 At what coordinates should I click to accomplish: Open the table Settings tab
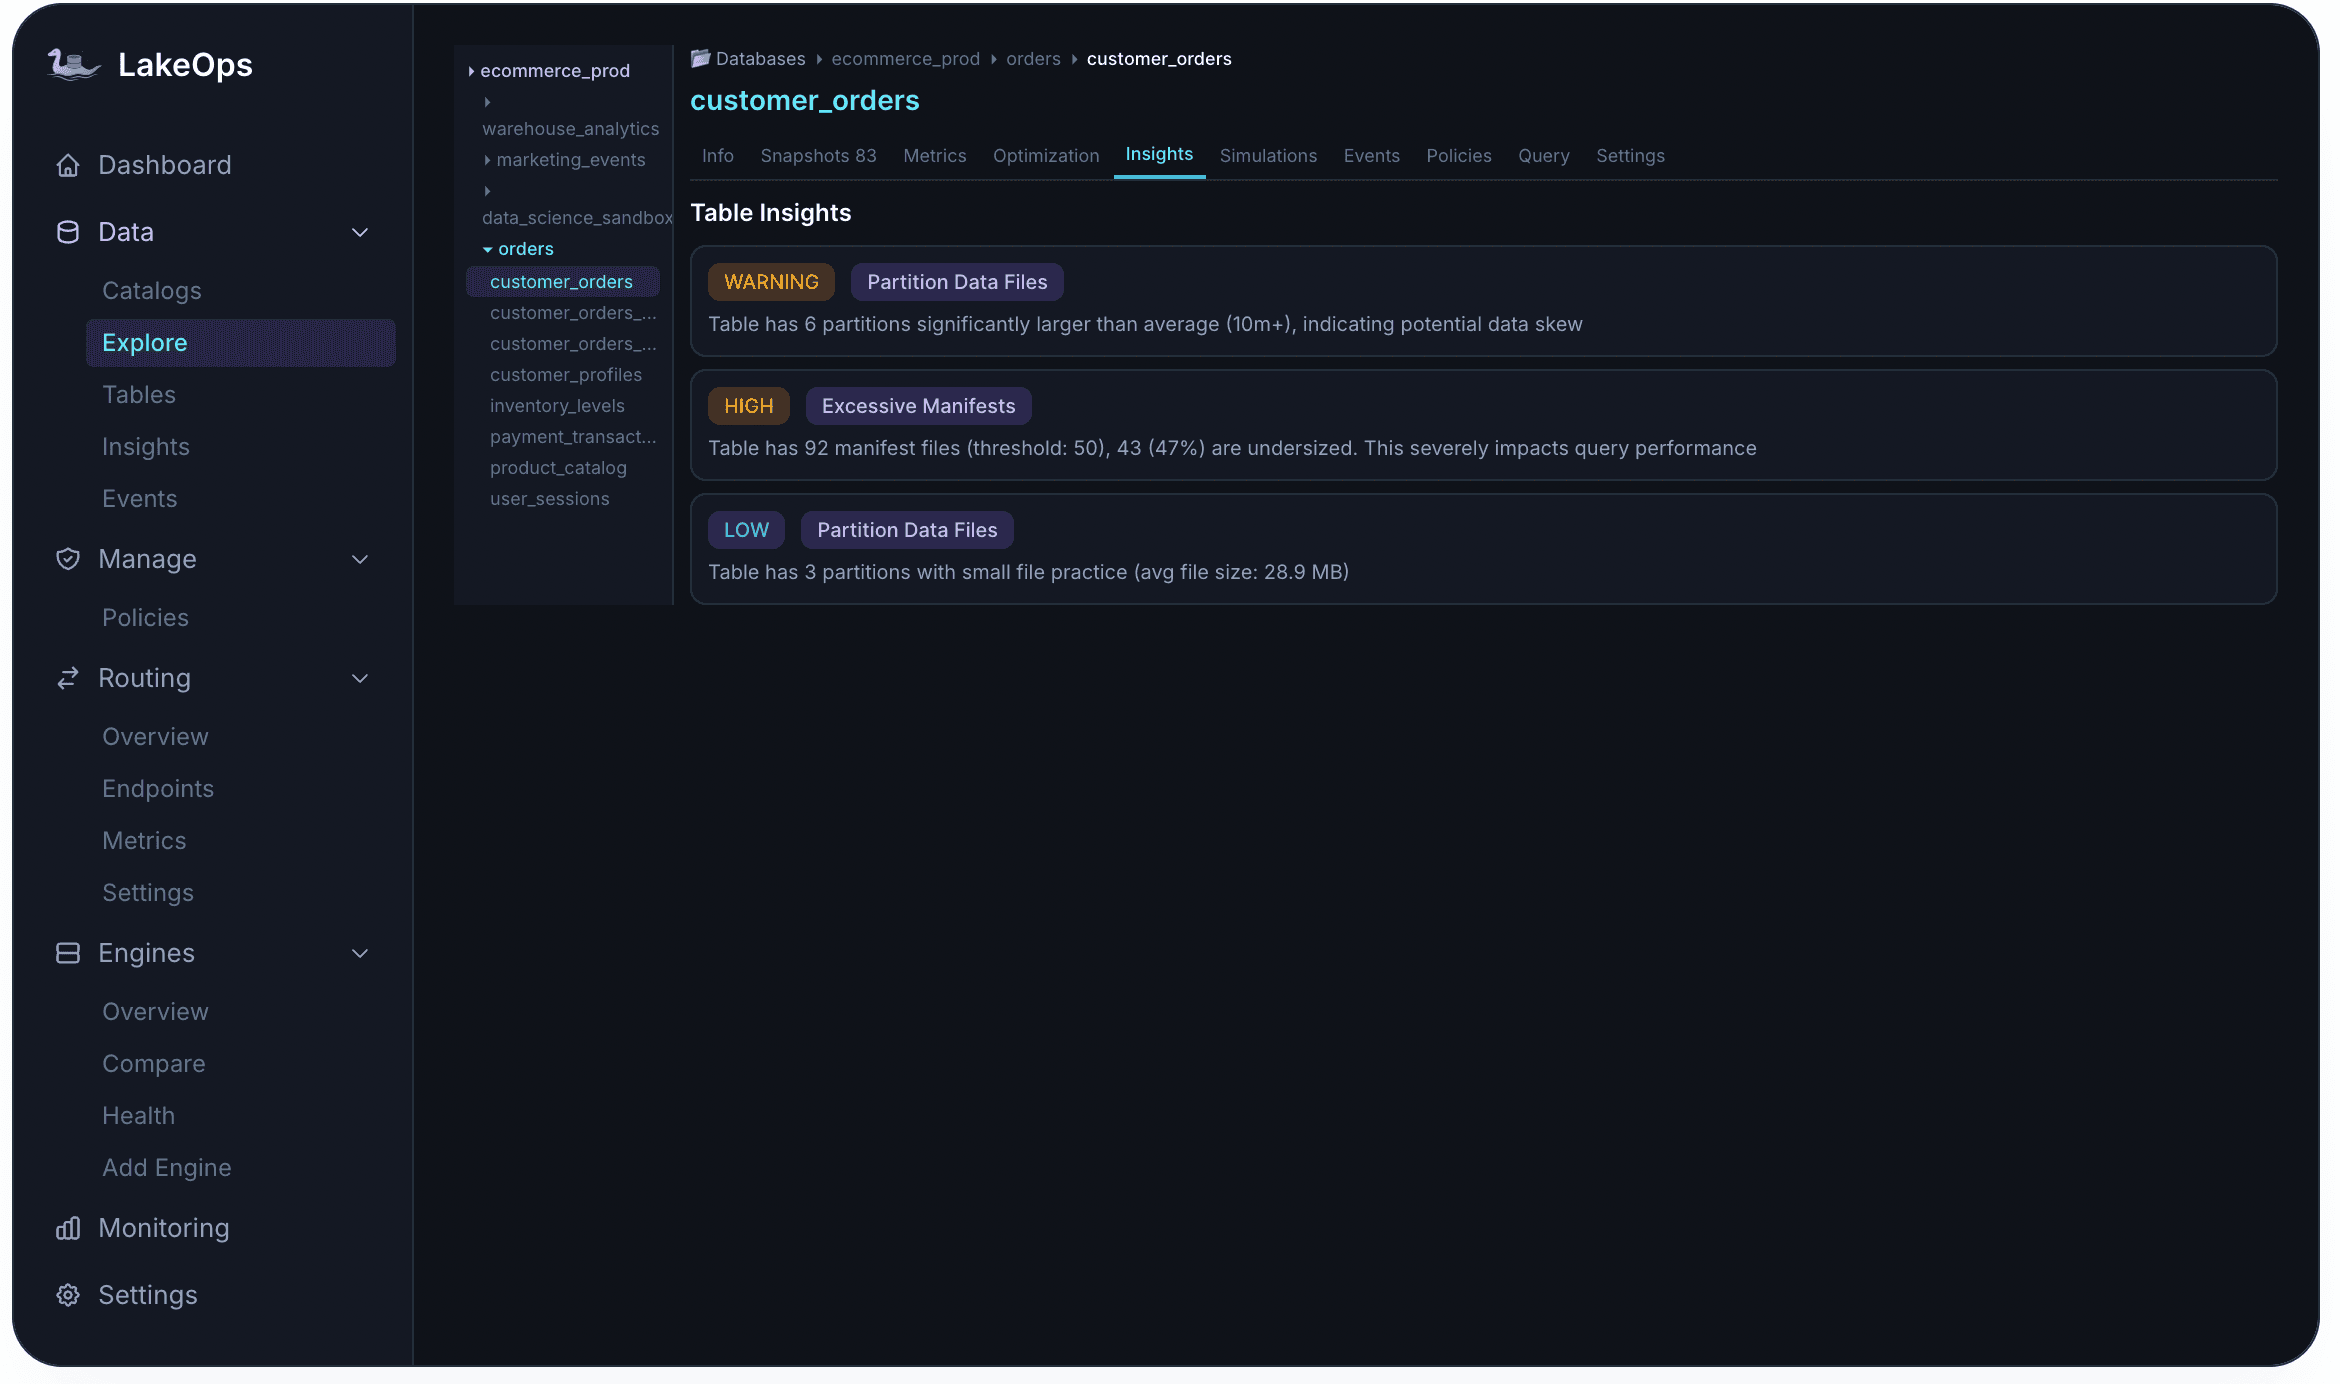1630,156
